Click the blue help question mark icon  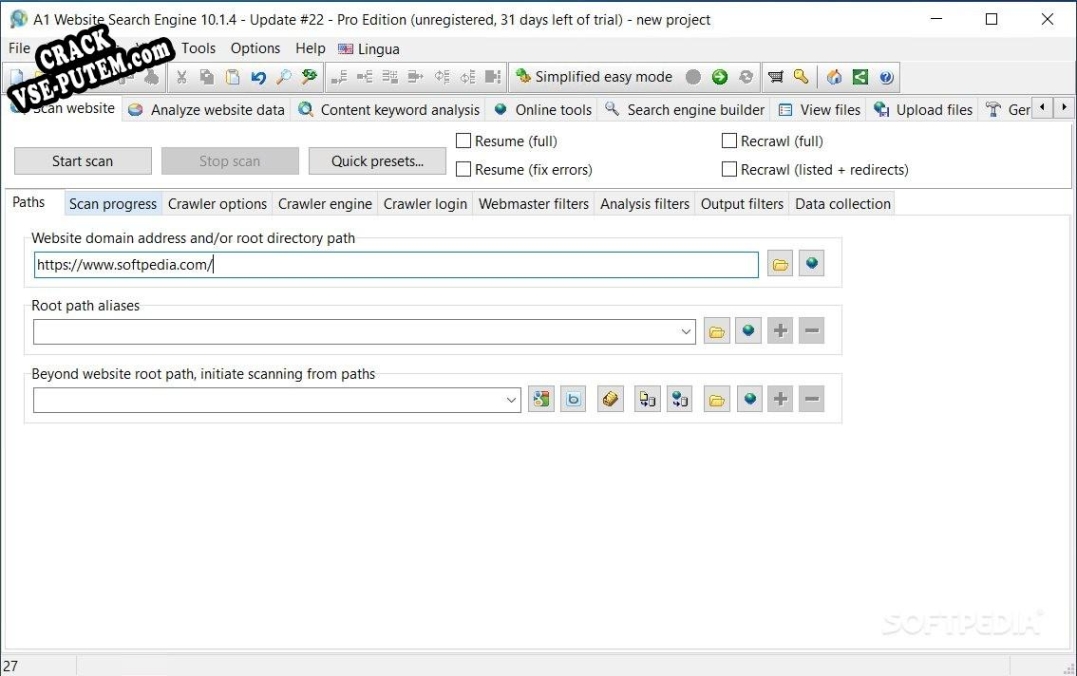(886, 77)
